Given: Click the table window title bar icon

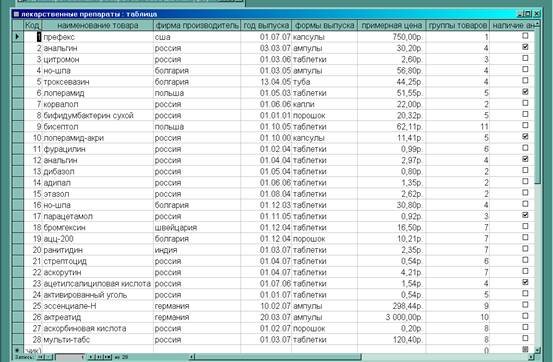Looking at the screenshot, I should tap(16, 14).
